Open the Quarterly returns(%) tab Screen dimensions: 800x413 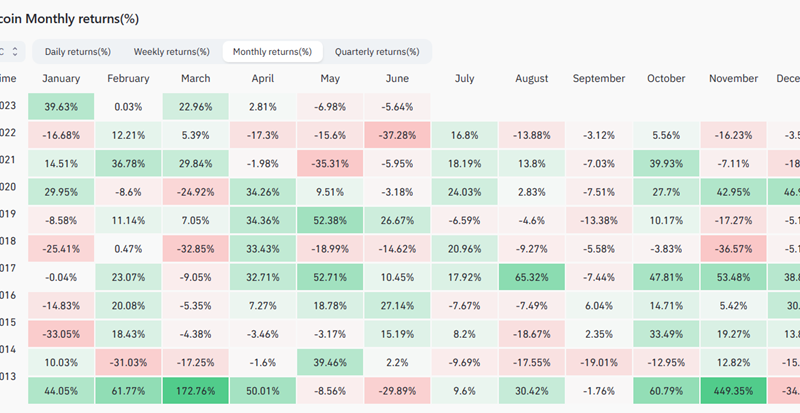point(377,51)
